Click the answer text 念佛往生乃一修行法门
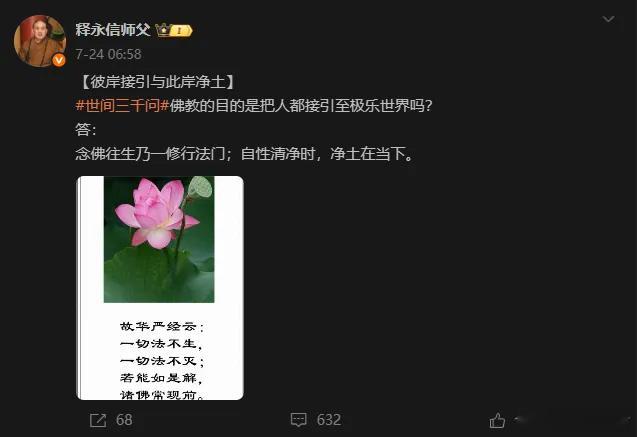637x437 pixels. 150,154
